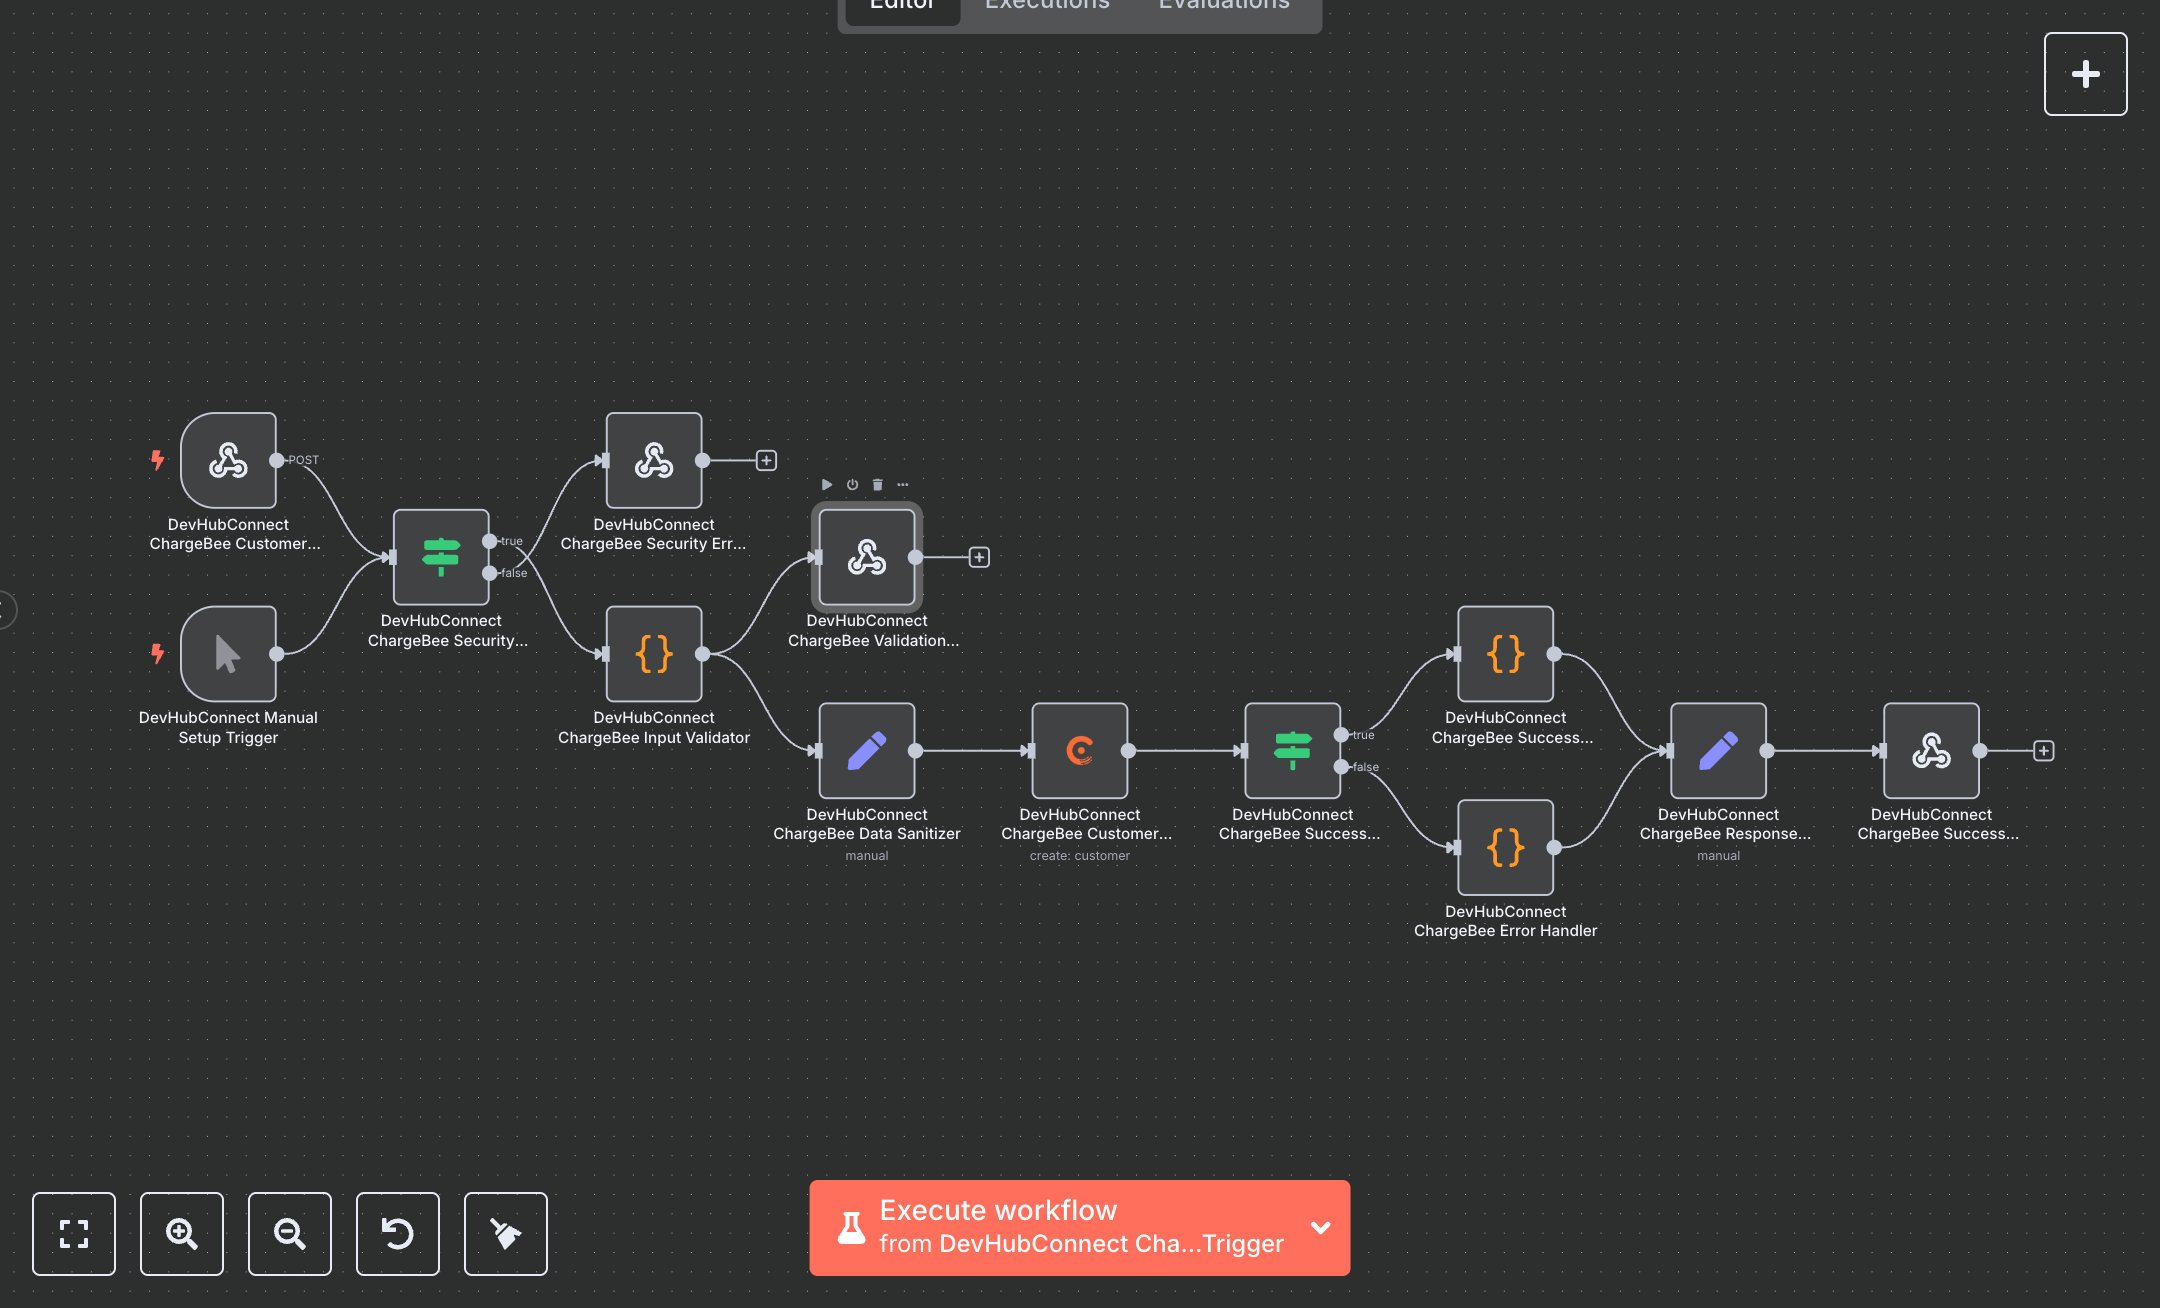Open the DevHubConnect ChargeBee Data Sanitizer node

866,751
